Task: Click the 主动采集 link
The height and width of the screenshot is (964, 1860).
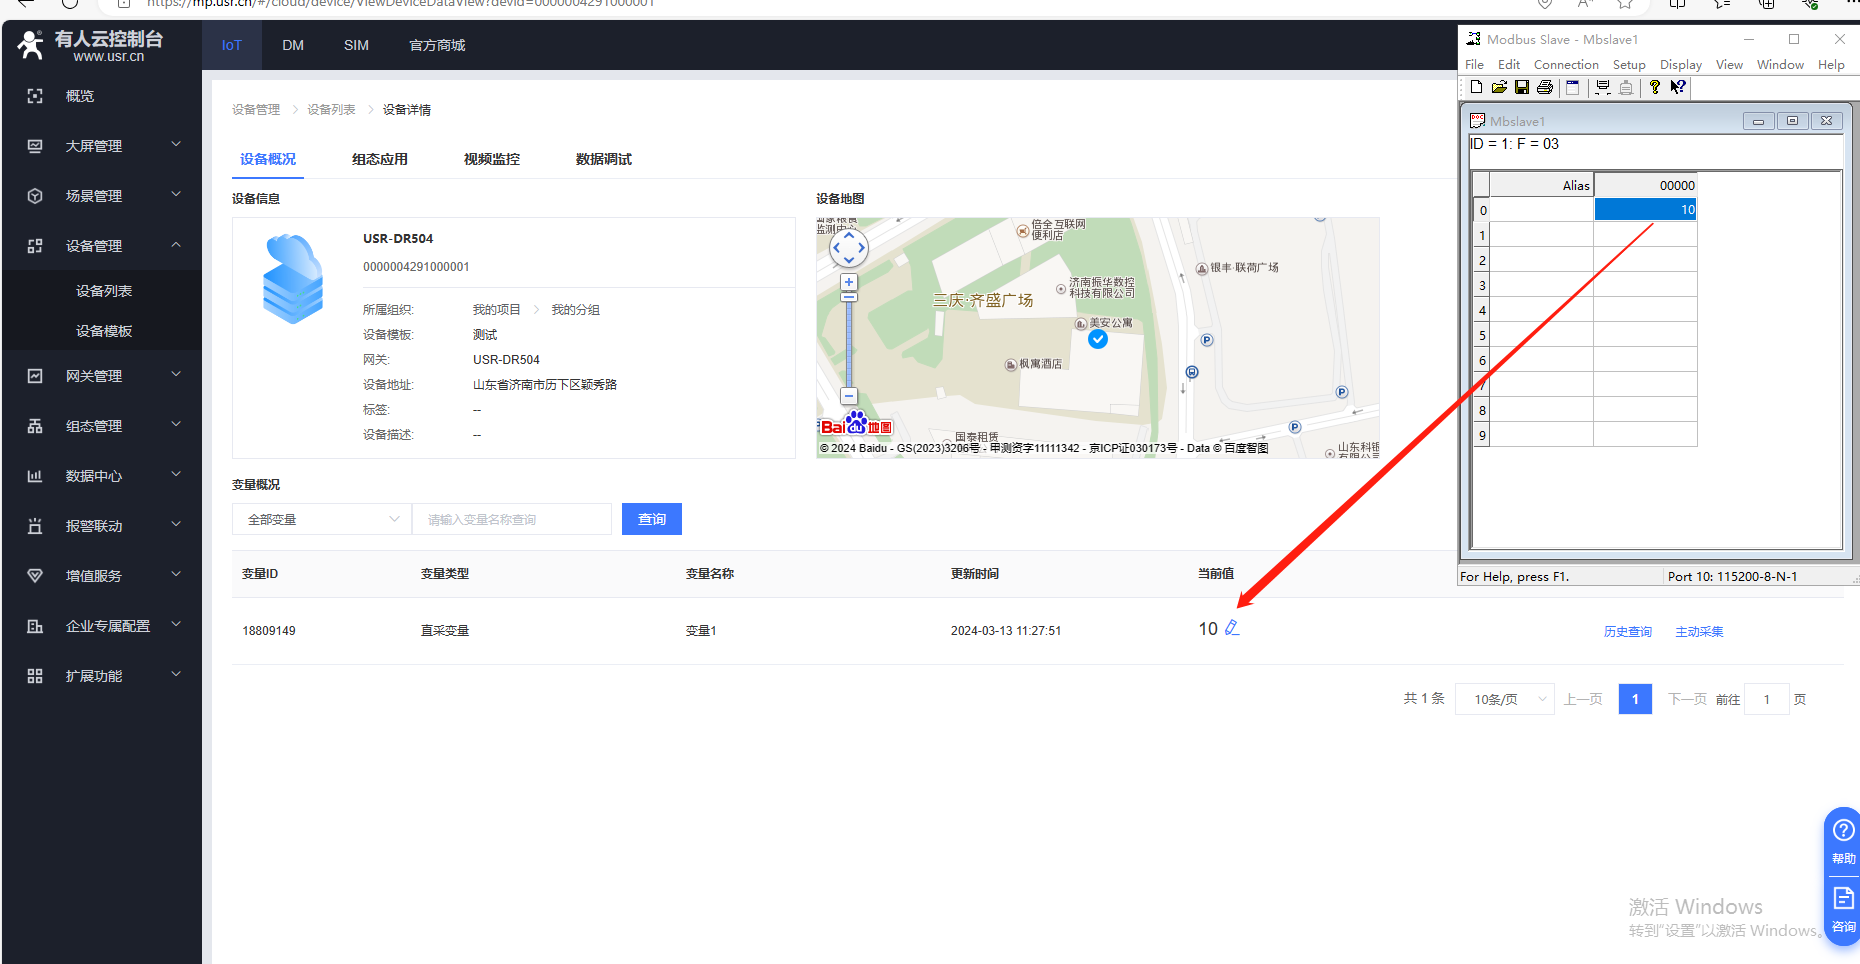Action: (1699, 632)
